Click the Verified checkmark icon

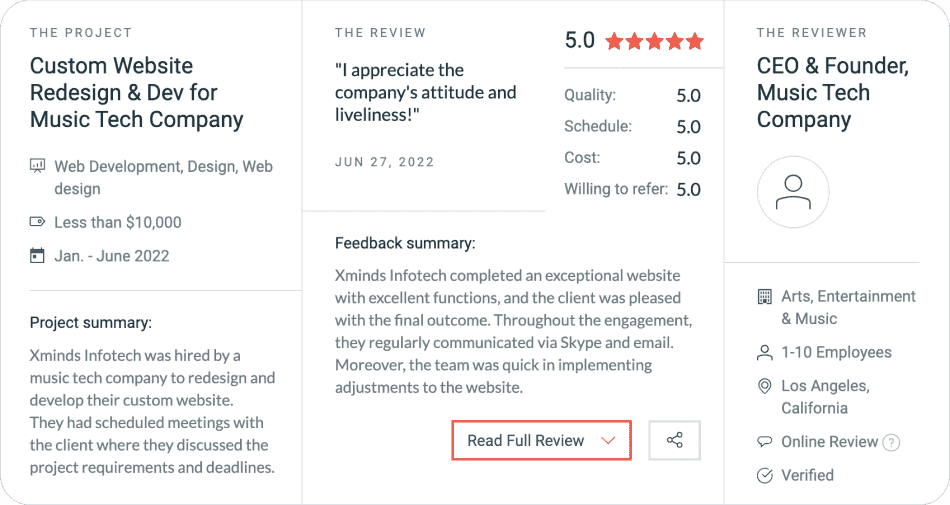click(765, 475)
